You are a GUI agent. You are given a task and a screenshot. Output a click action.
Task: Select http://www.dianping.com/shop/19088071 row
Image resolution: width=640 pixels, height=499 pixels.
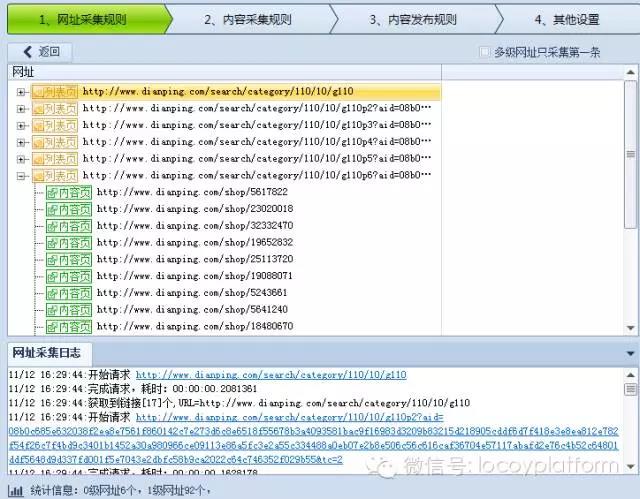tap(195, 276)
